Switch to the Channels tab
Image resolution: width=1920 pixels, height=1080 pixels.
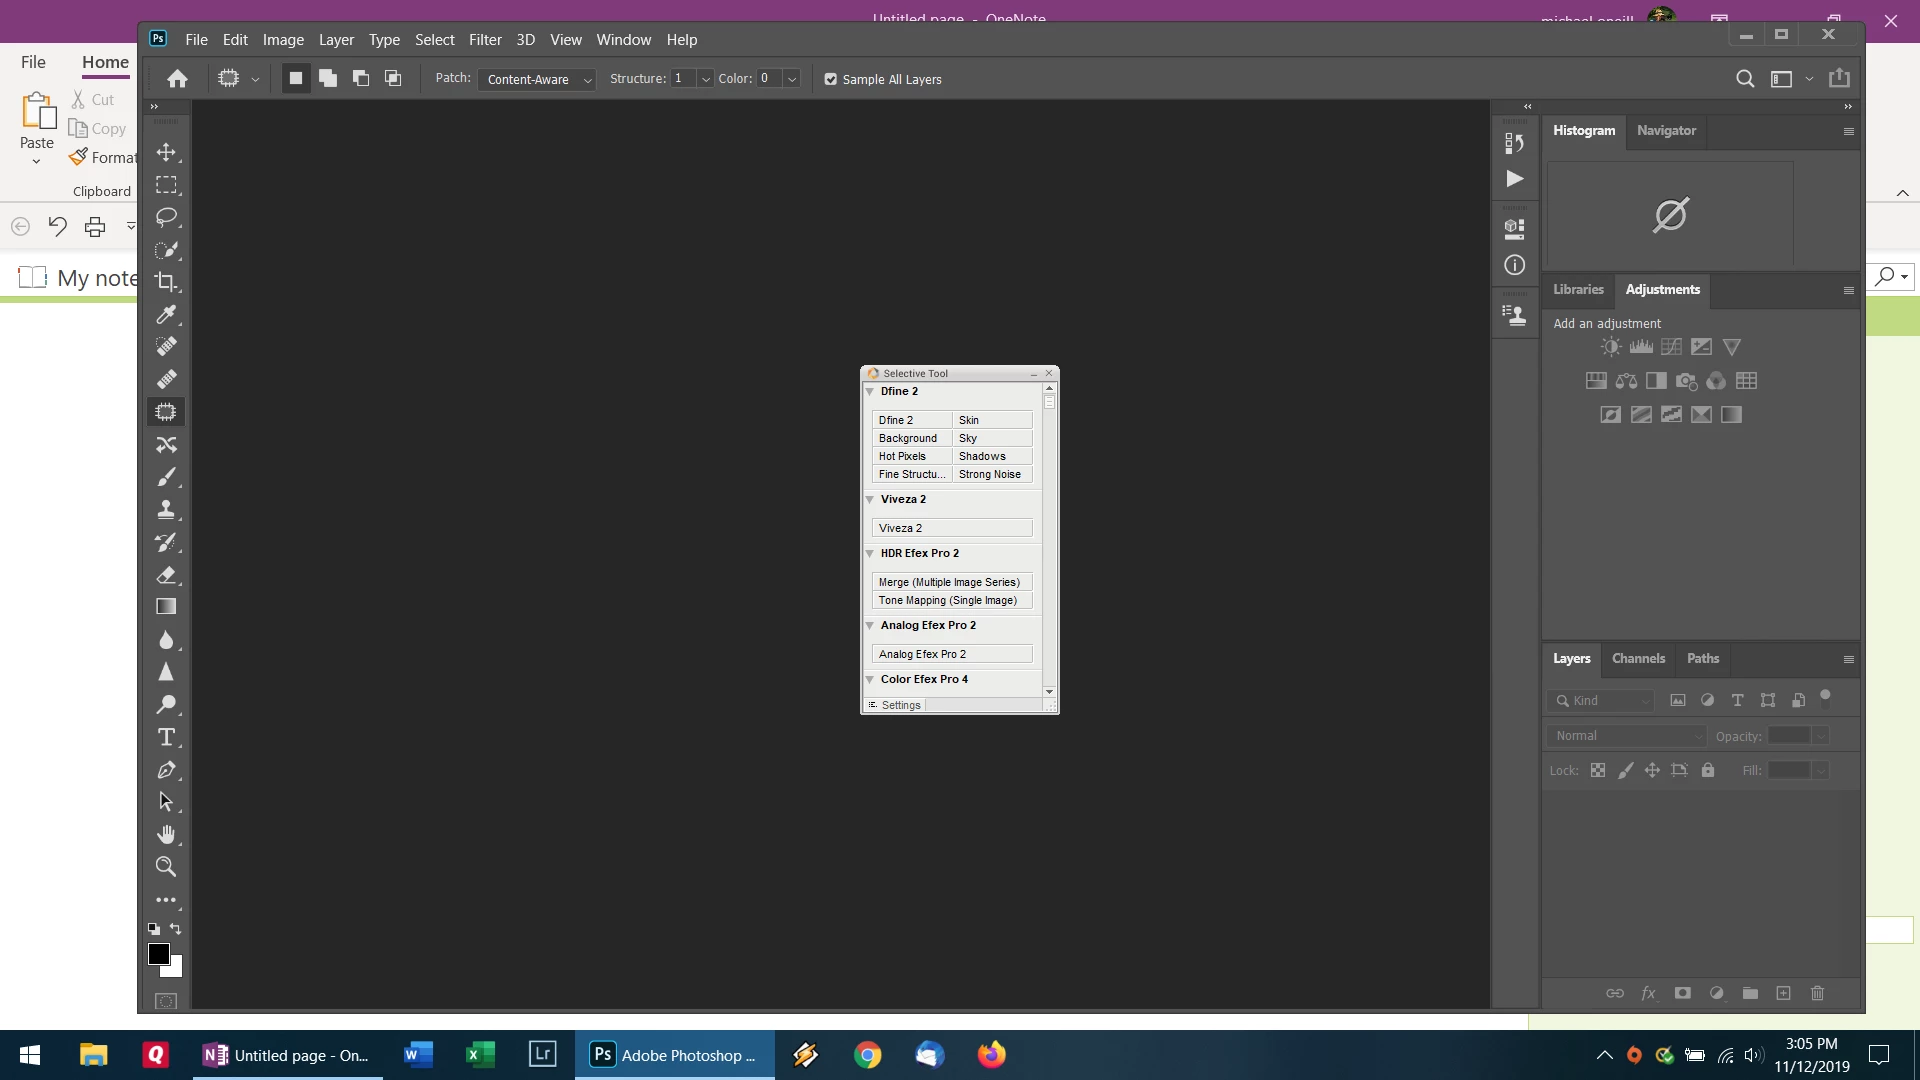pos(1638,659)
